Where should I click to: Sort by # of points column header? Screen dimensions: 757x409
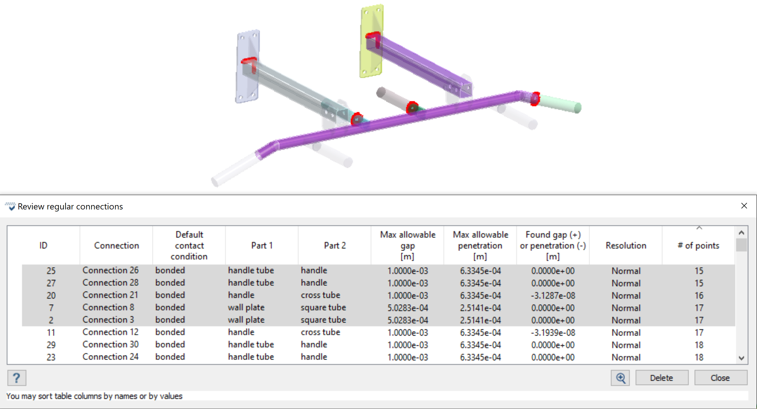[699, 245]
